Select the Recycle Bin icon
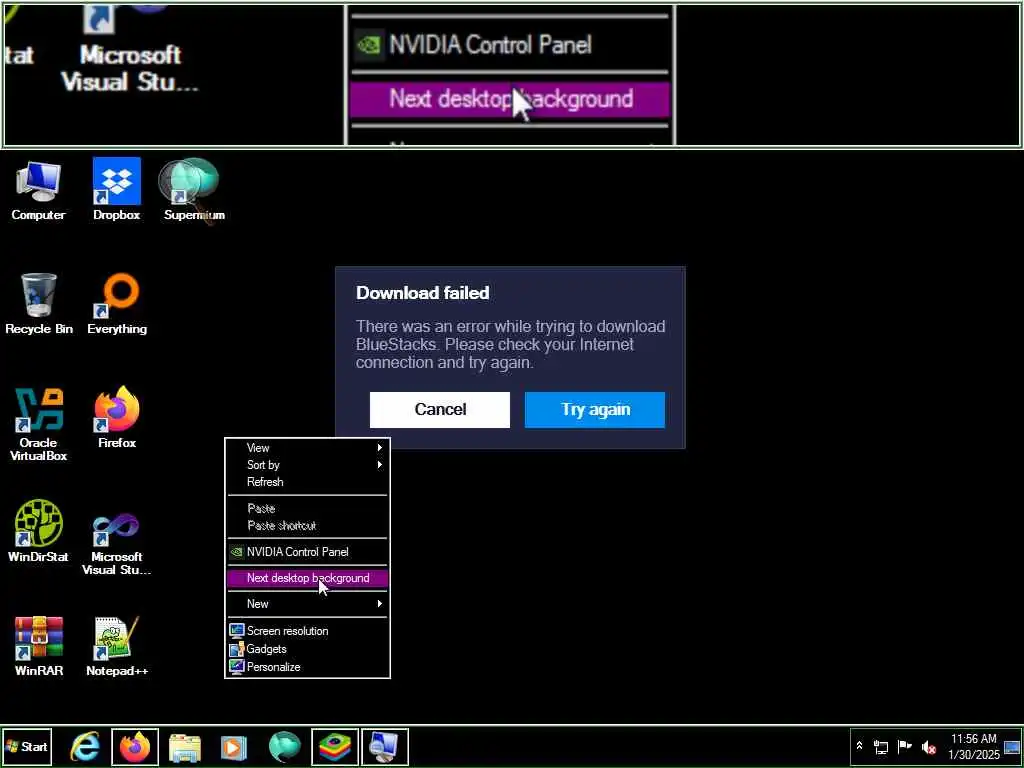This screenshot has height=768, width=1024. click(39, 304)
